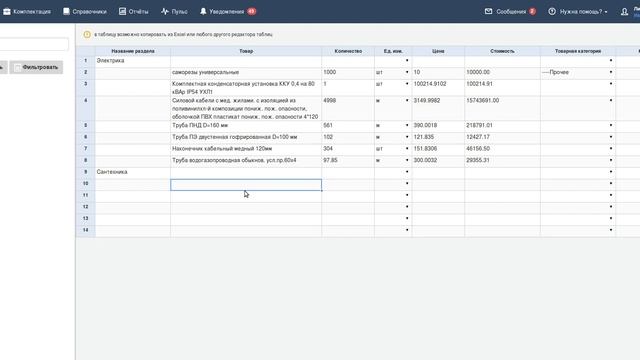
Task: Open Отчёты via its chart icon
Action: coord(122,11)
